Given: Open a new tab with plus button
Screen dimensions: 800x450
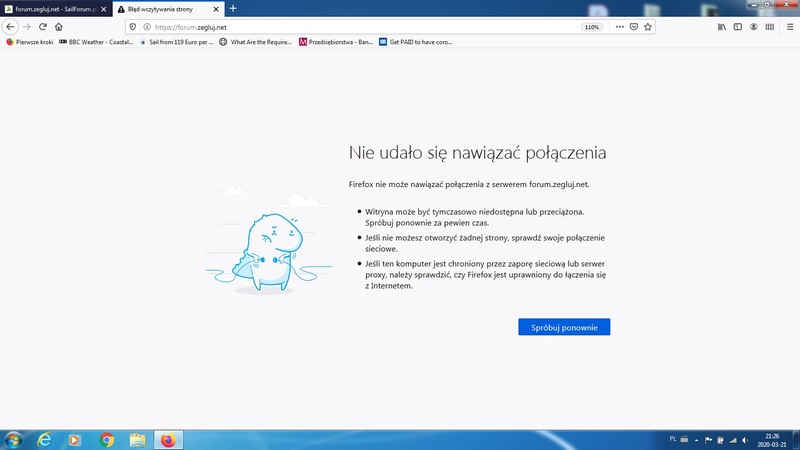Looking at the screenshot, I should pos(233,8).
